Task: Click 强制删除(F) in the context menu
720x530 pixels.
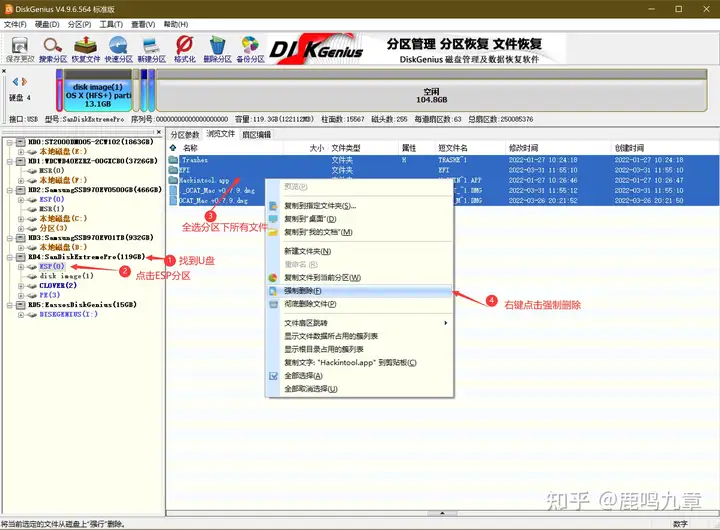Action: tap(360, 291)
